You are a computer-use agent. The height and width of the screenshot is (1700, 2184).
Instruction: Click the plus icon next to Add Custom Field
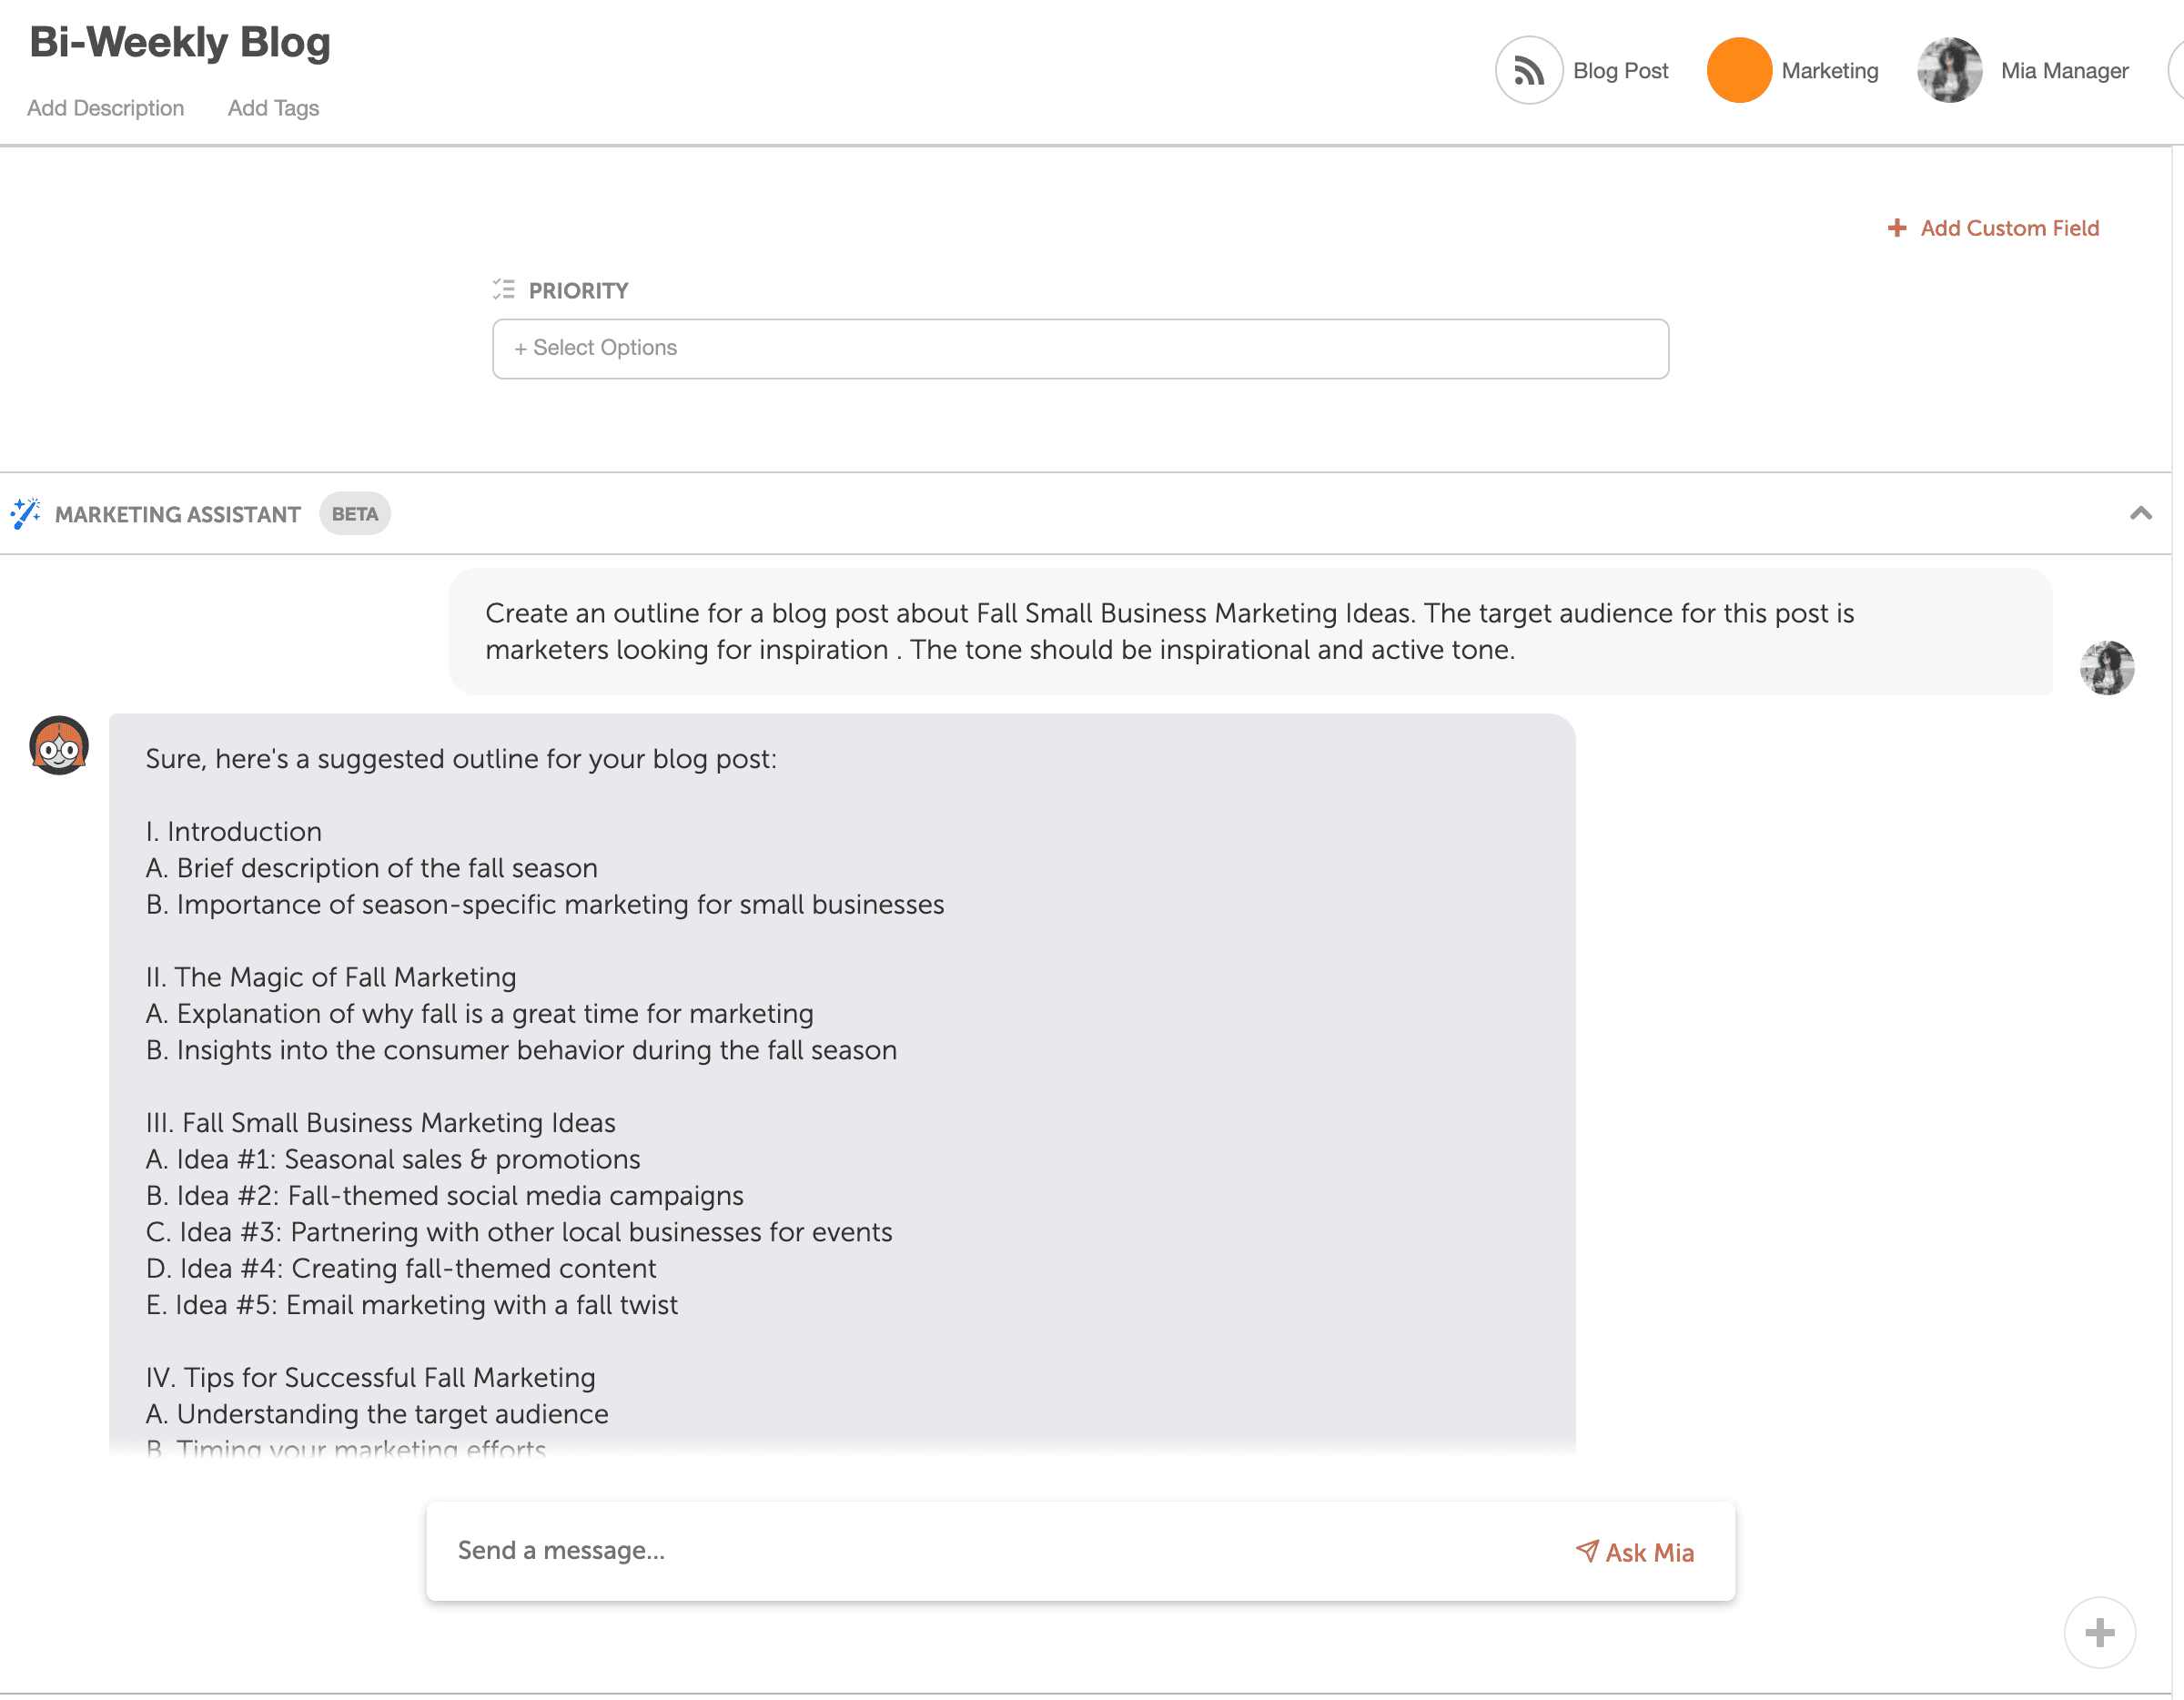[1897, 228]
